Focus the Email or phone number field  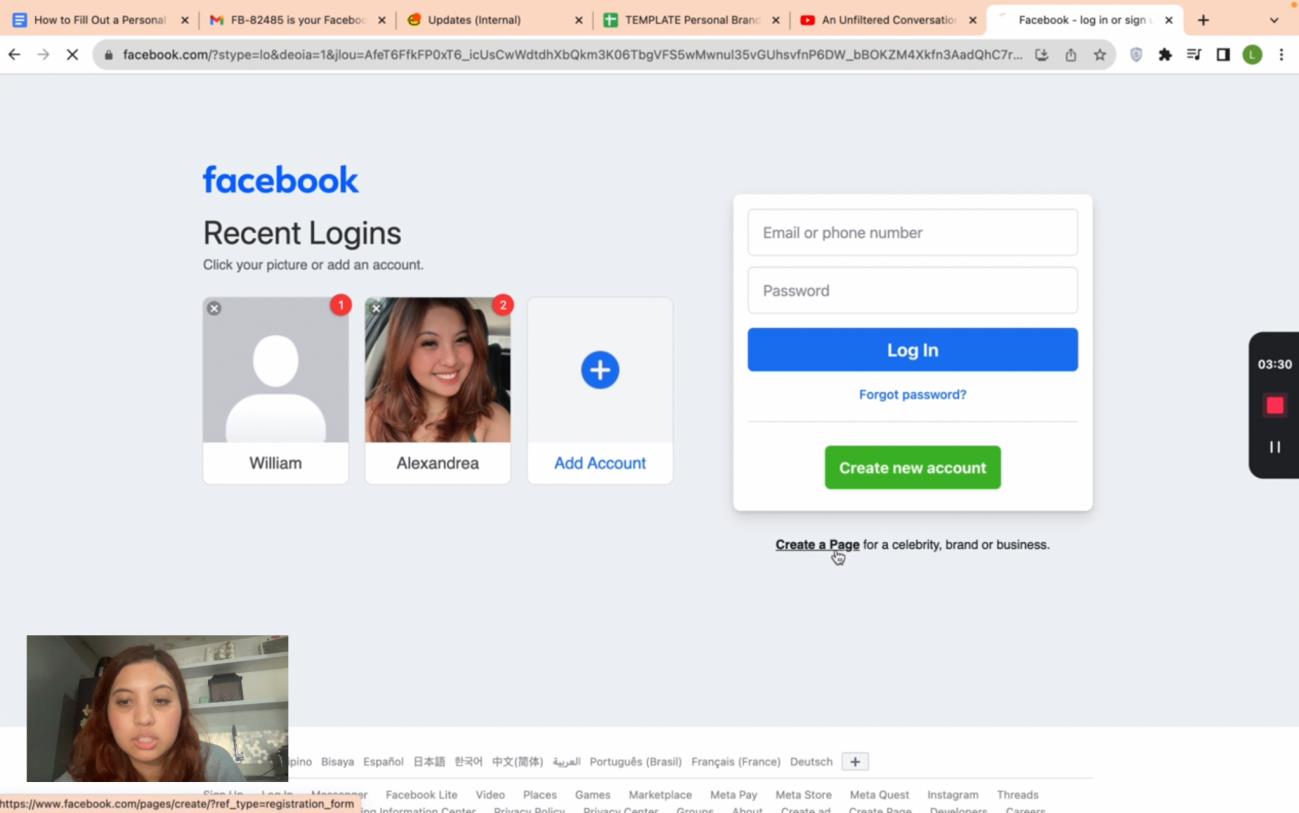point(912,233)
